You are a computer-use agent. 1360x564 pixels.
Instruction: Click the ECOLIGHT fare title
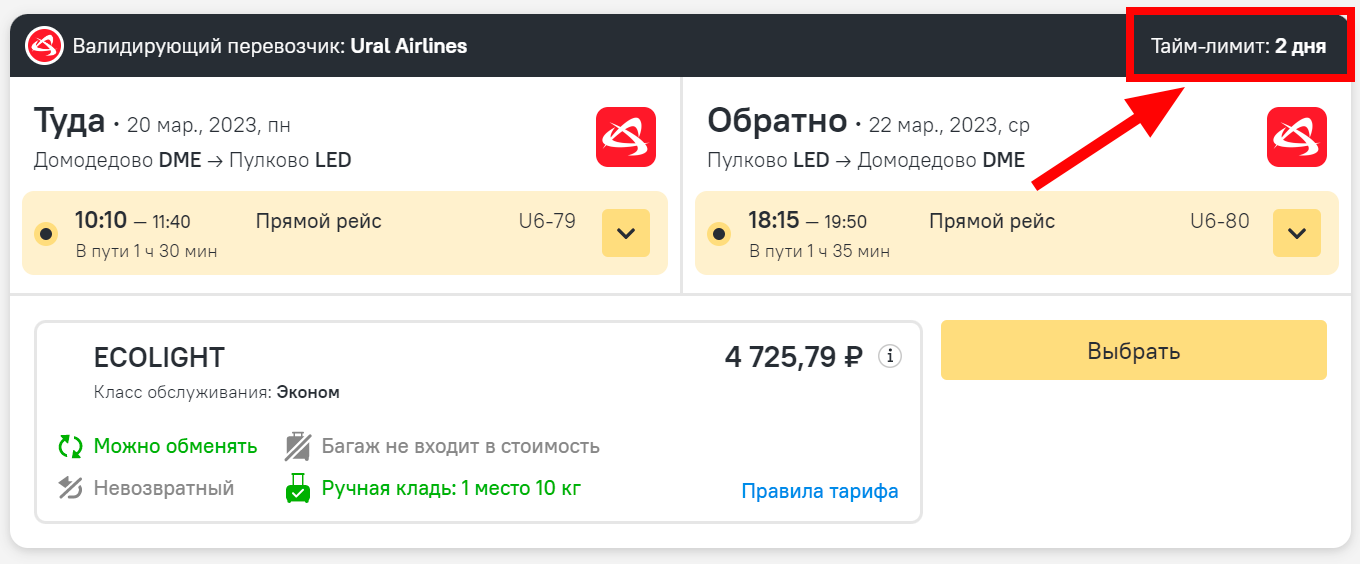point(159,357)
